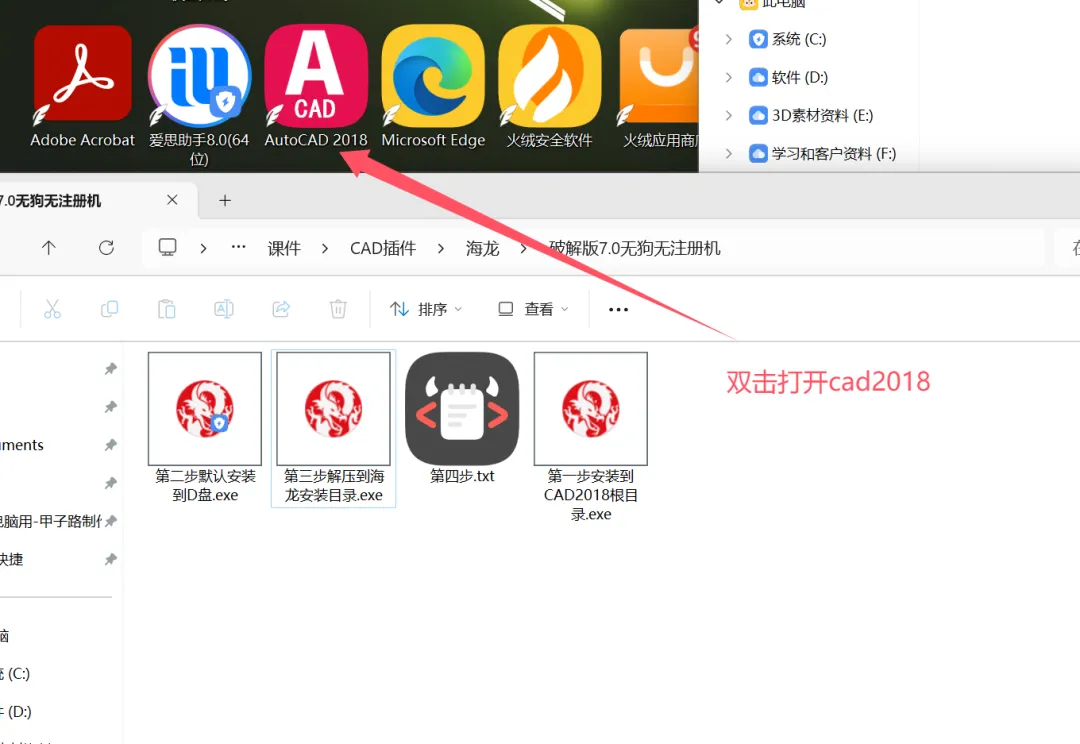The width and height of the screenshot is (1080, 744).
Task: Unpin the 甲子路制 quick access folder
Action: (x=110, y=521)
